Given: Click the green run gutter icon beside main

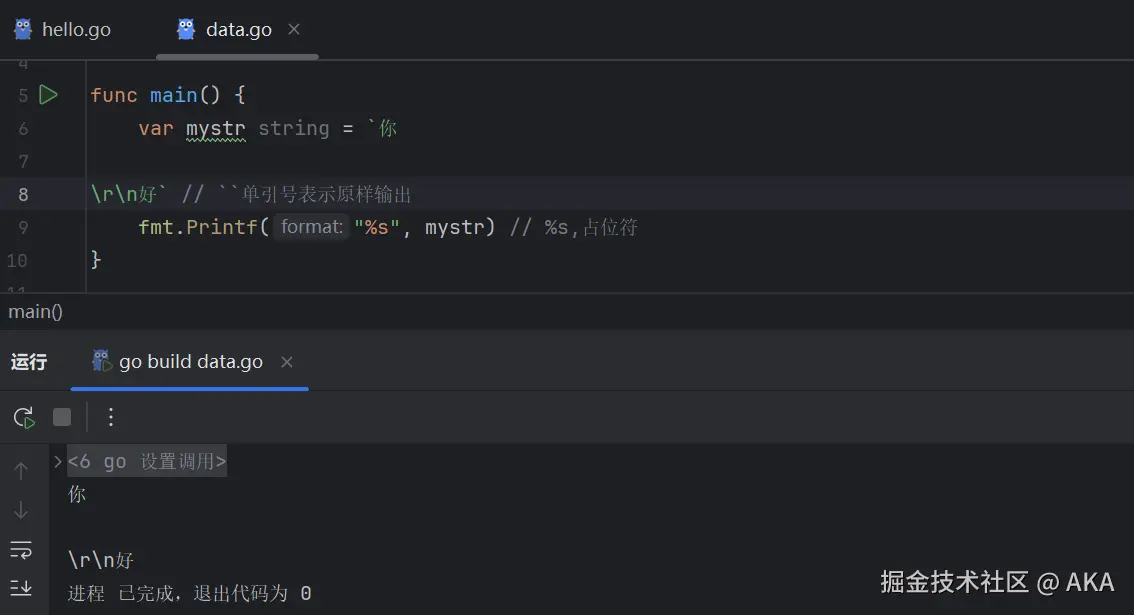Looking at the screenshot, I should 48,95.
